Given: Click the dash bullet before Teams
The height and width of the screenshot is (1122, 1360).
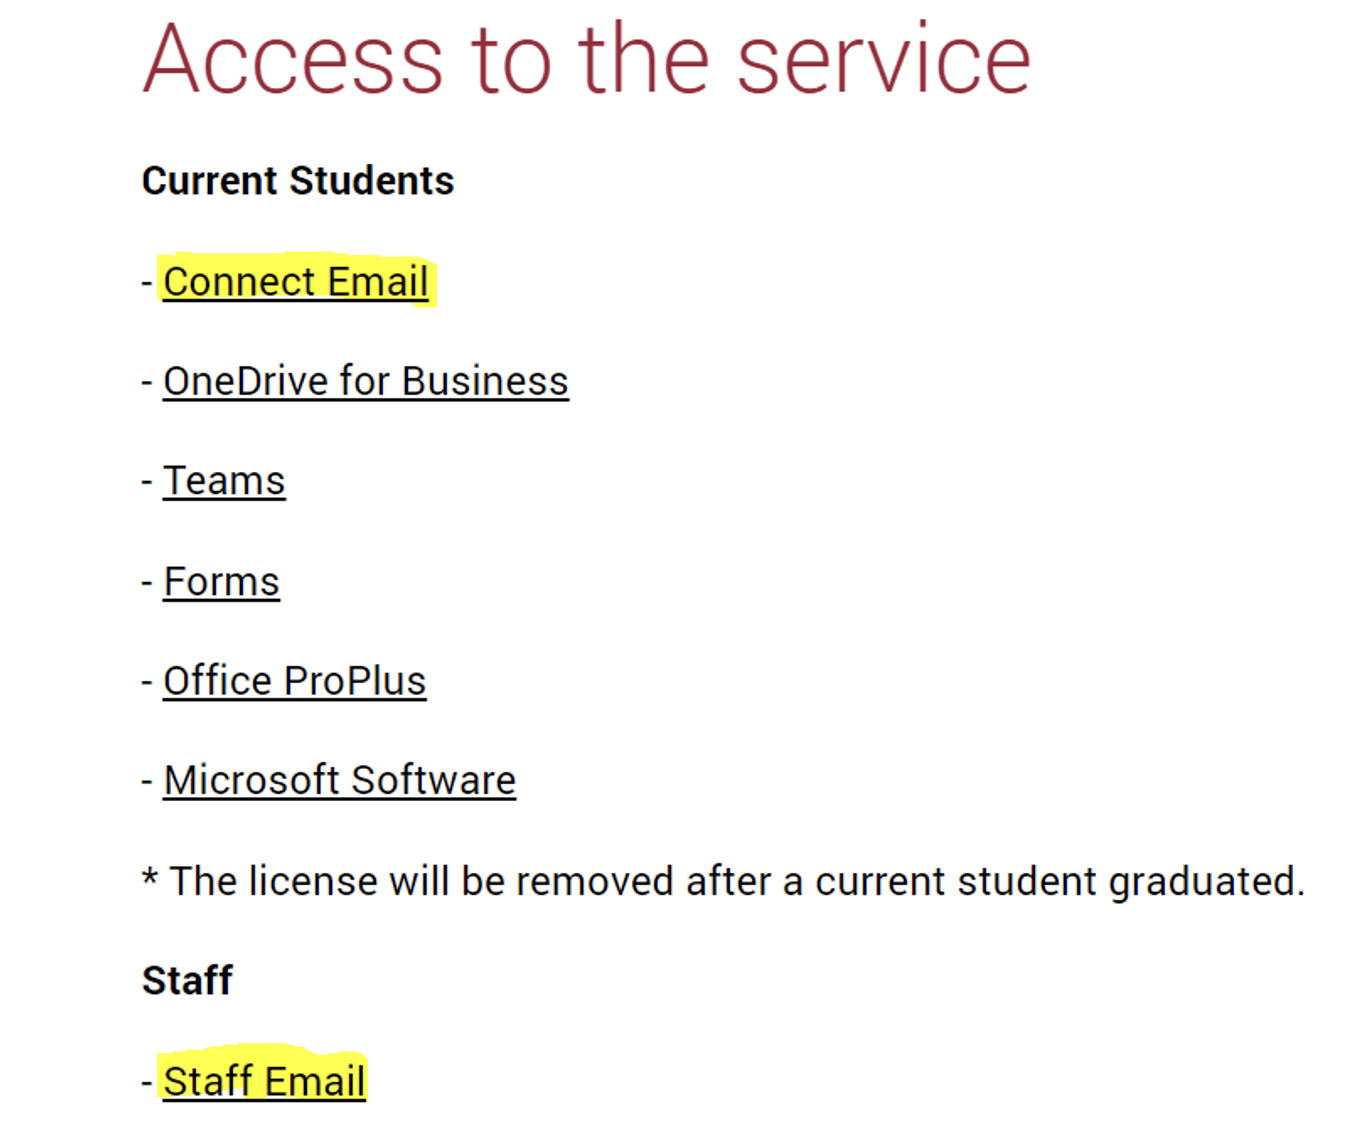Looking at the screenshot, I should (147, 482).
